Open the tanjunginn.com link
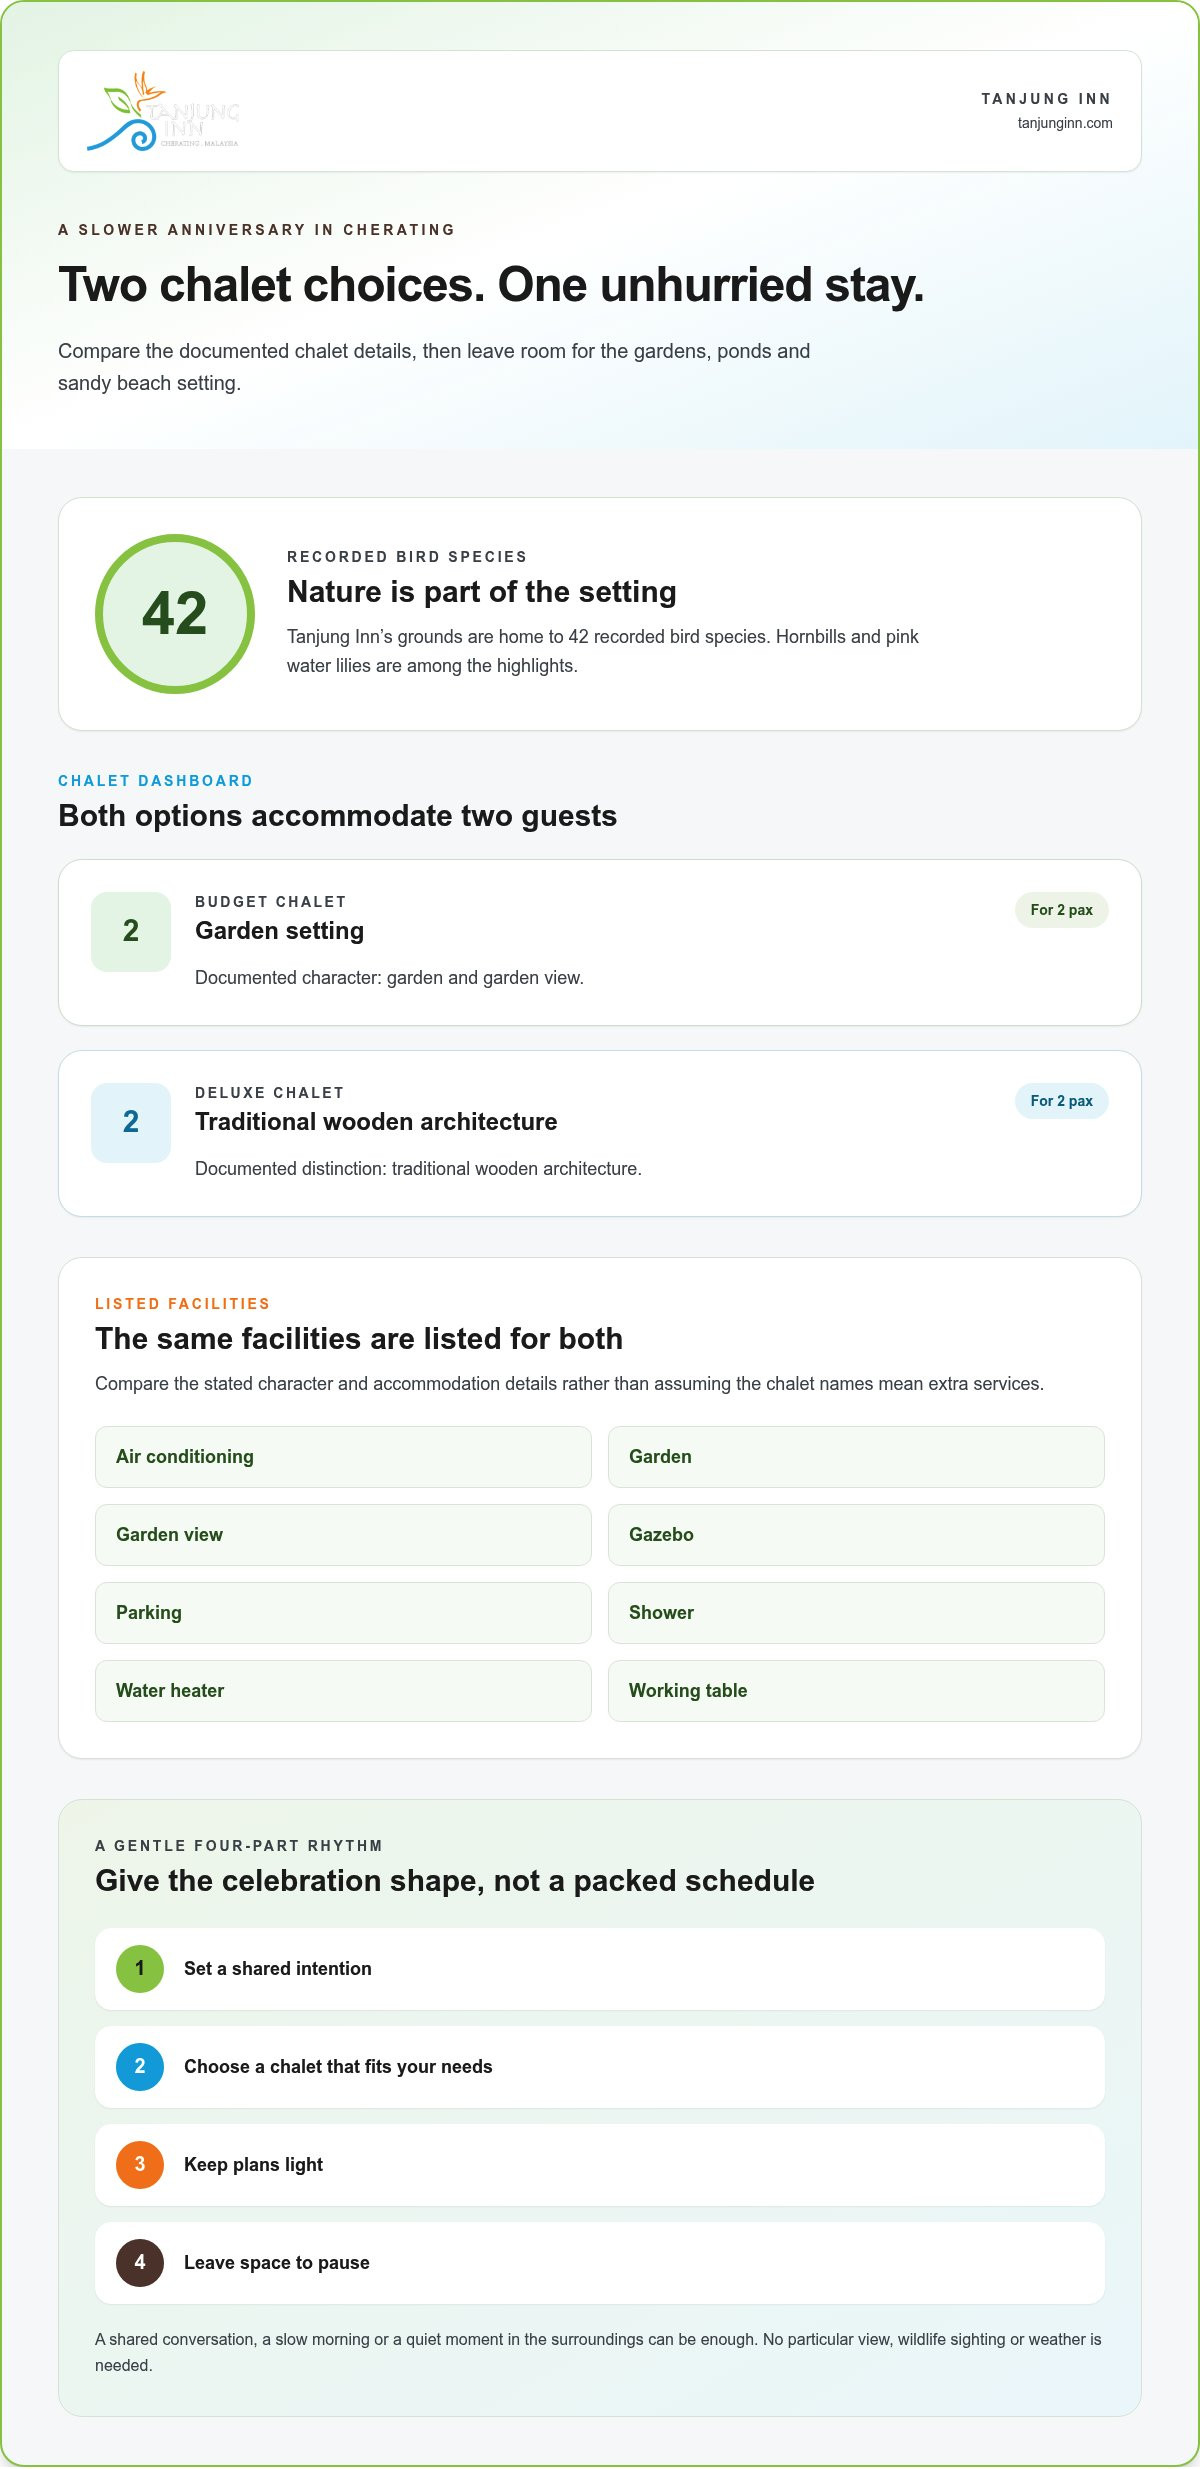Viewport: 1200px width, 2469px height. [1065, 123]
